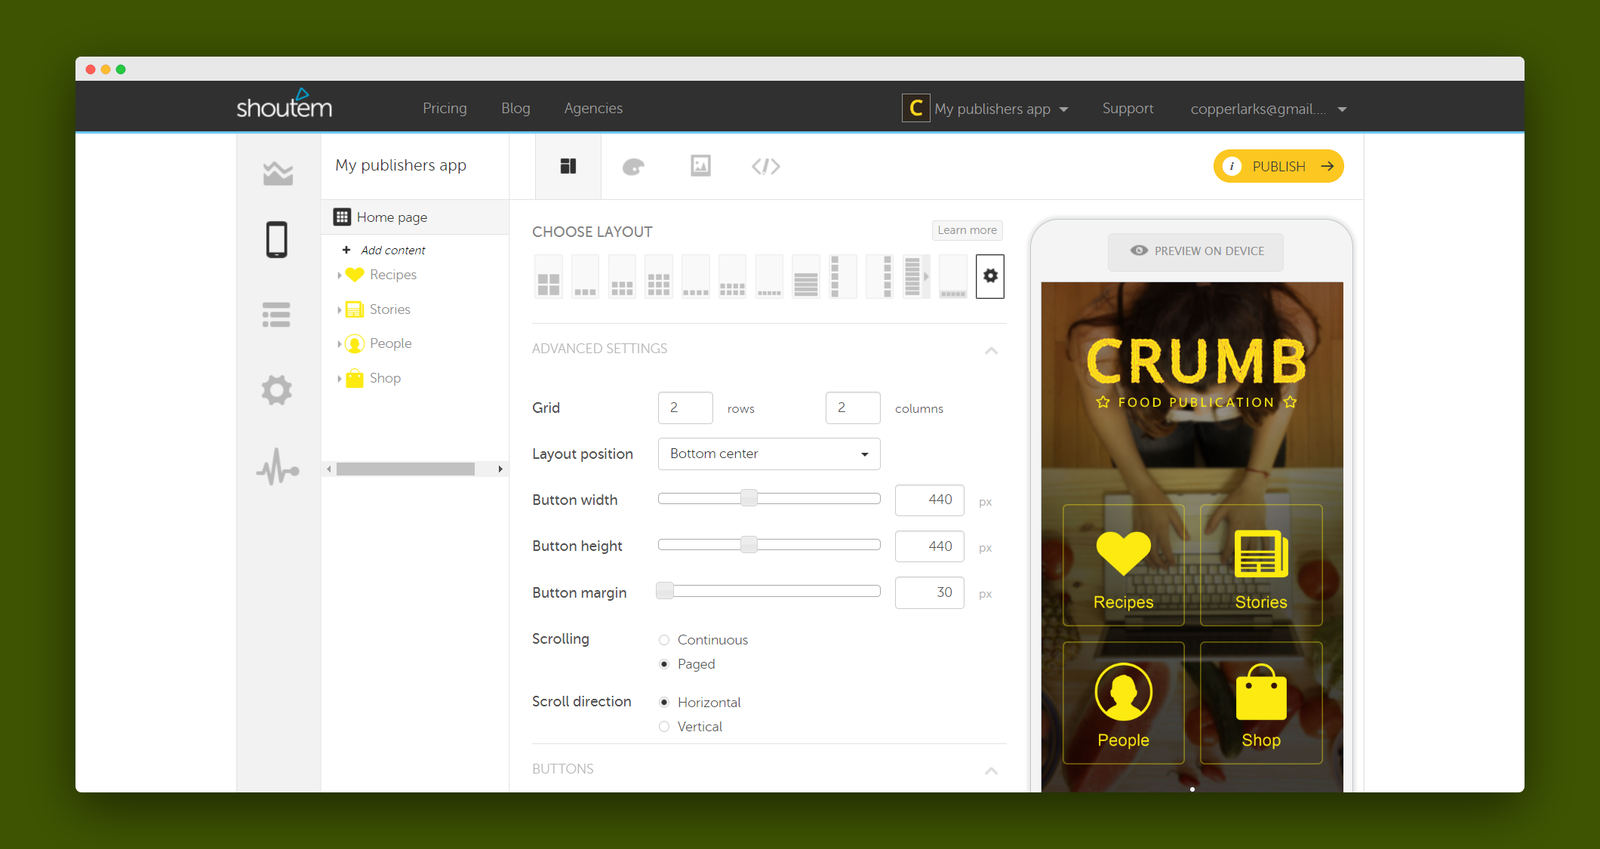Expand the People tree item arrow

tap(339, 344)
